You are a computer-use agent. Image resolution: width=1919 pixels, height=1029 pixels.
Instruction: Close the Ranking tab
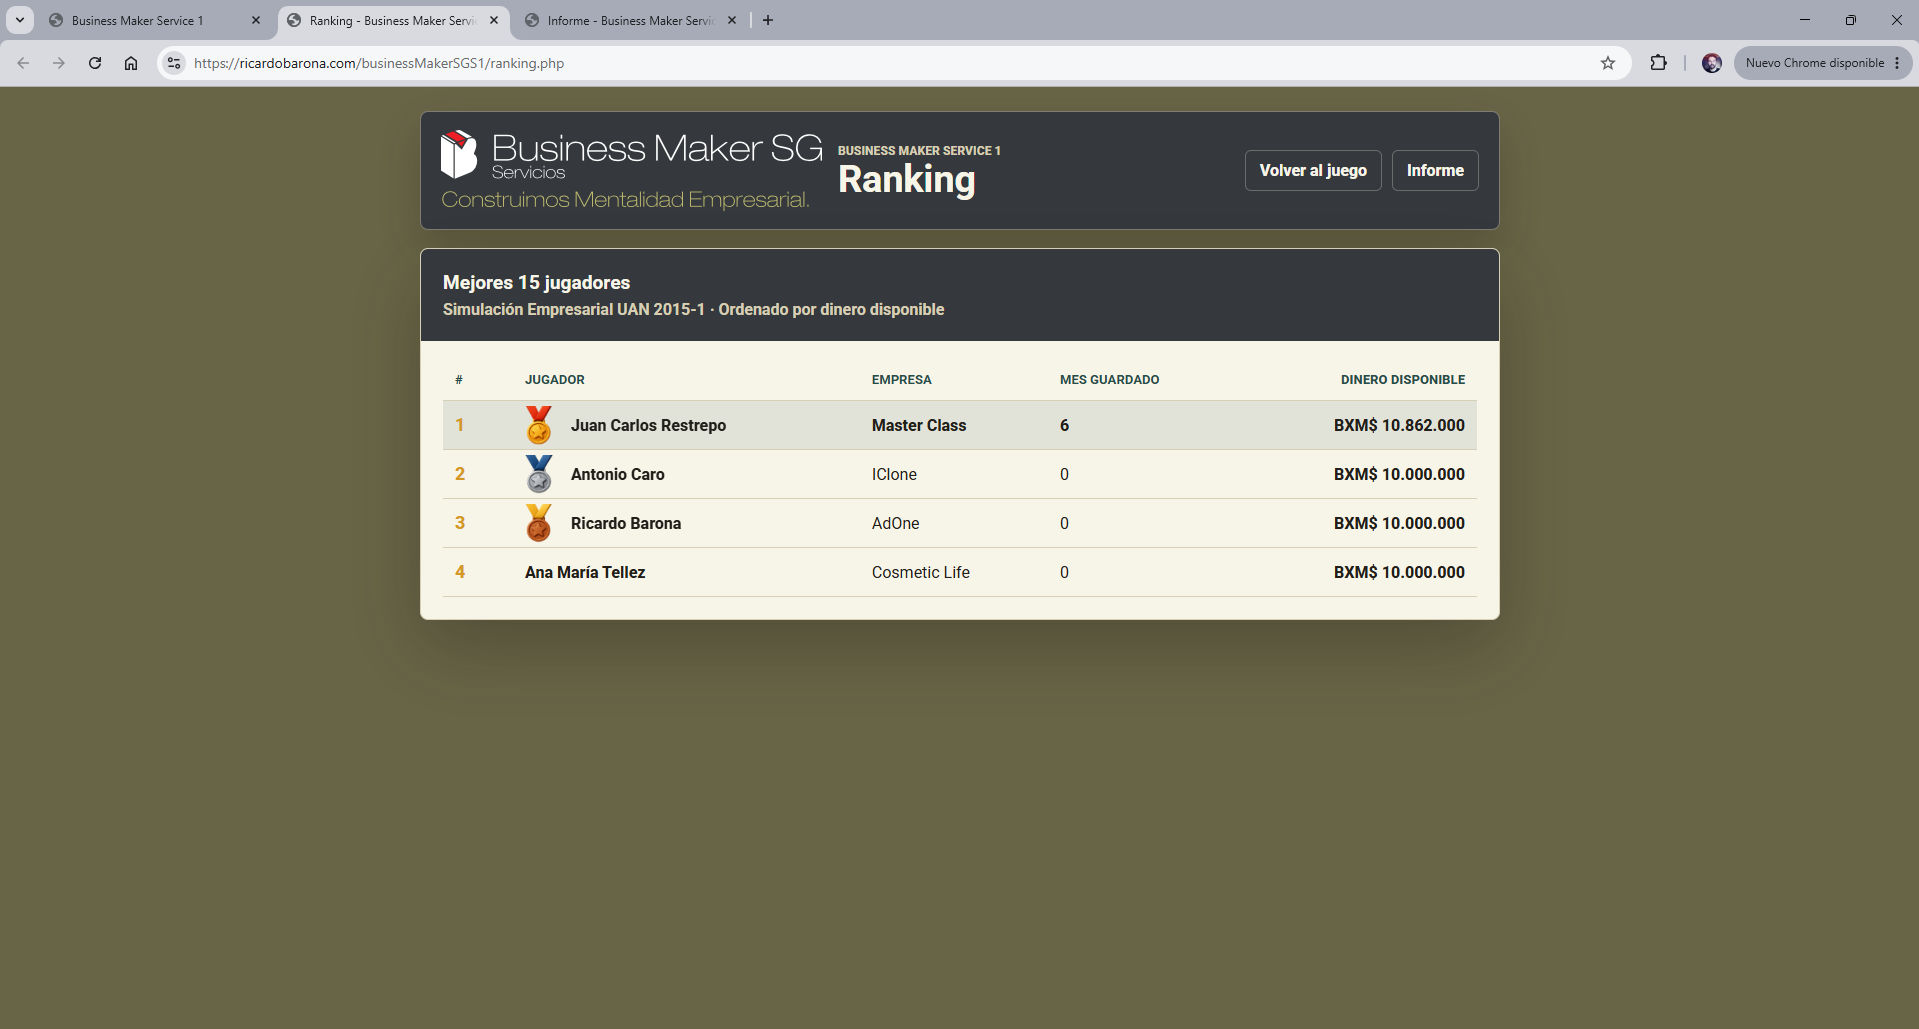pos(494,20)
